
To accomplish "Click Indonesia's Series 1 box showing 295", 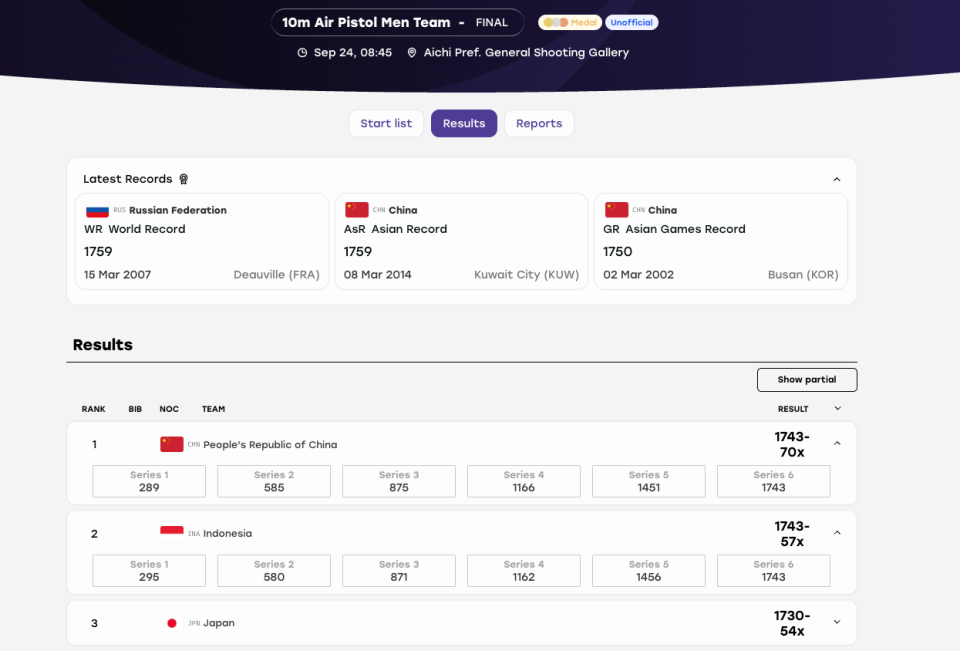I will (149, 571).
